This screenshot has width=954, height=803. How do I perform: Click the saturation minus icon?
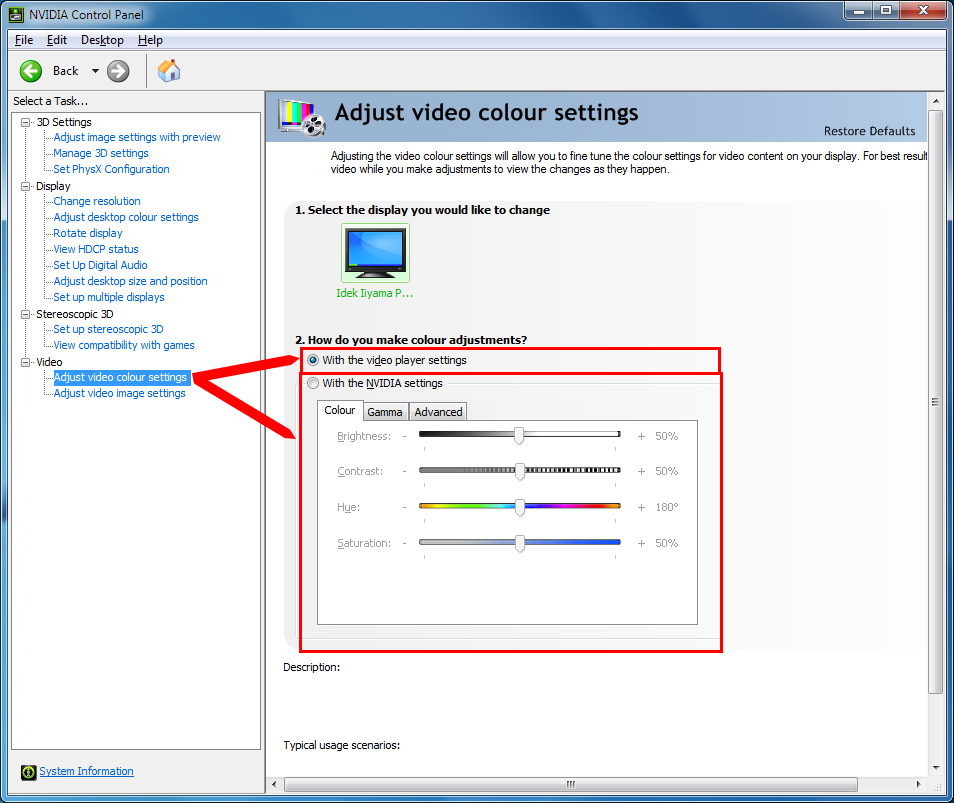point(404,543)
